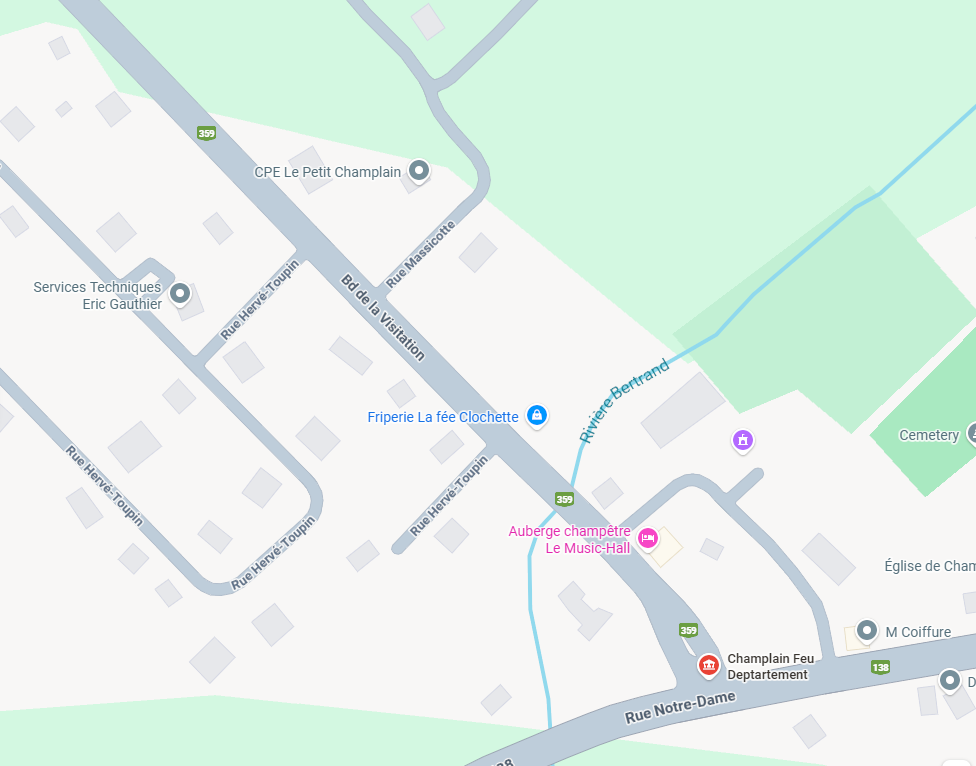Click the Auberge champêtre Le Music-Hall text

click(x=569, y=539)
